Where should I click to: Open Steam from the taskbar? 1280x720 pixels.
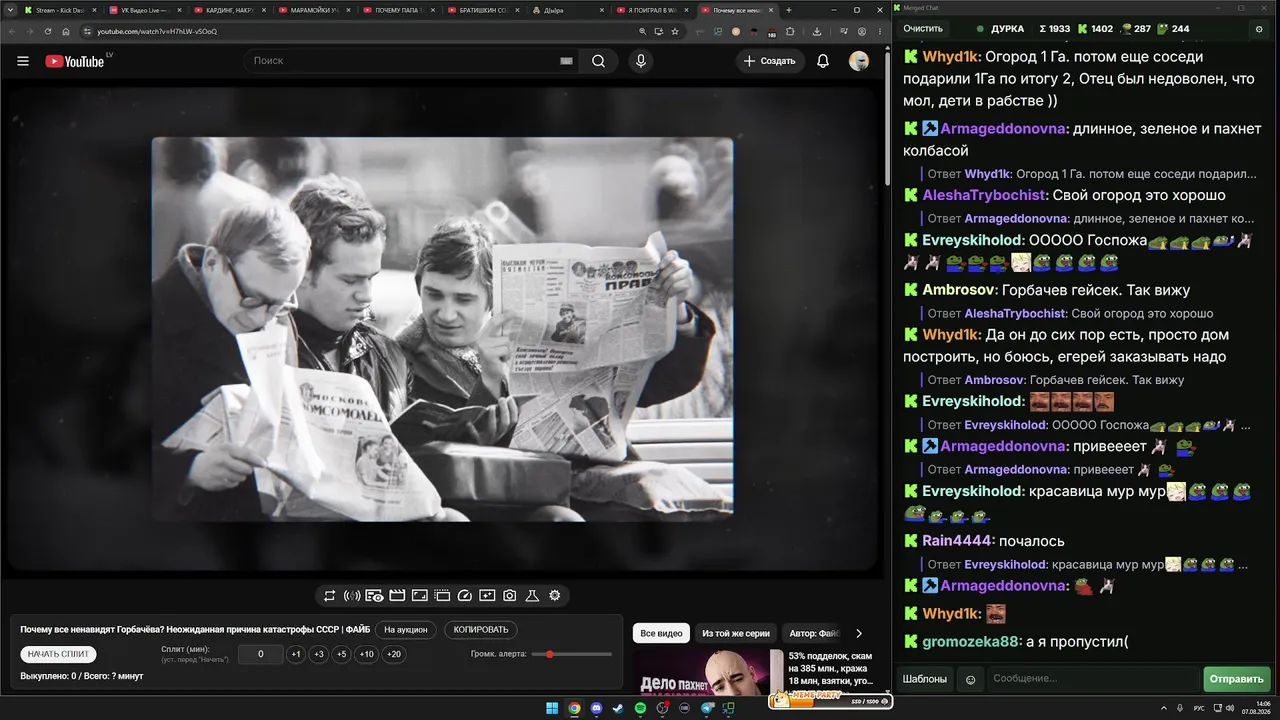618,708
